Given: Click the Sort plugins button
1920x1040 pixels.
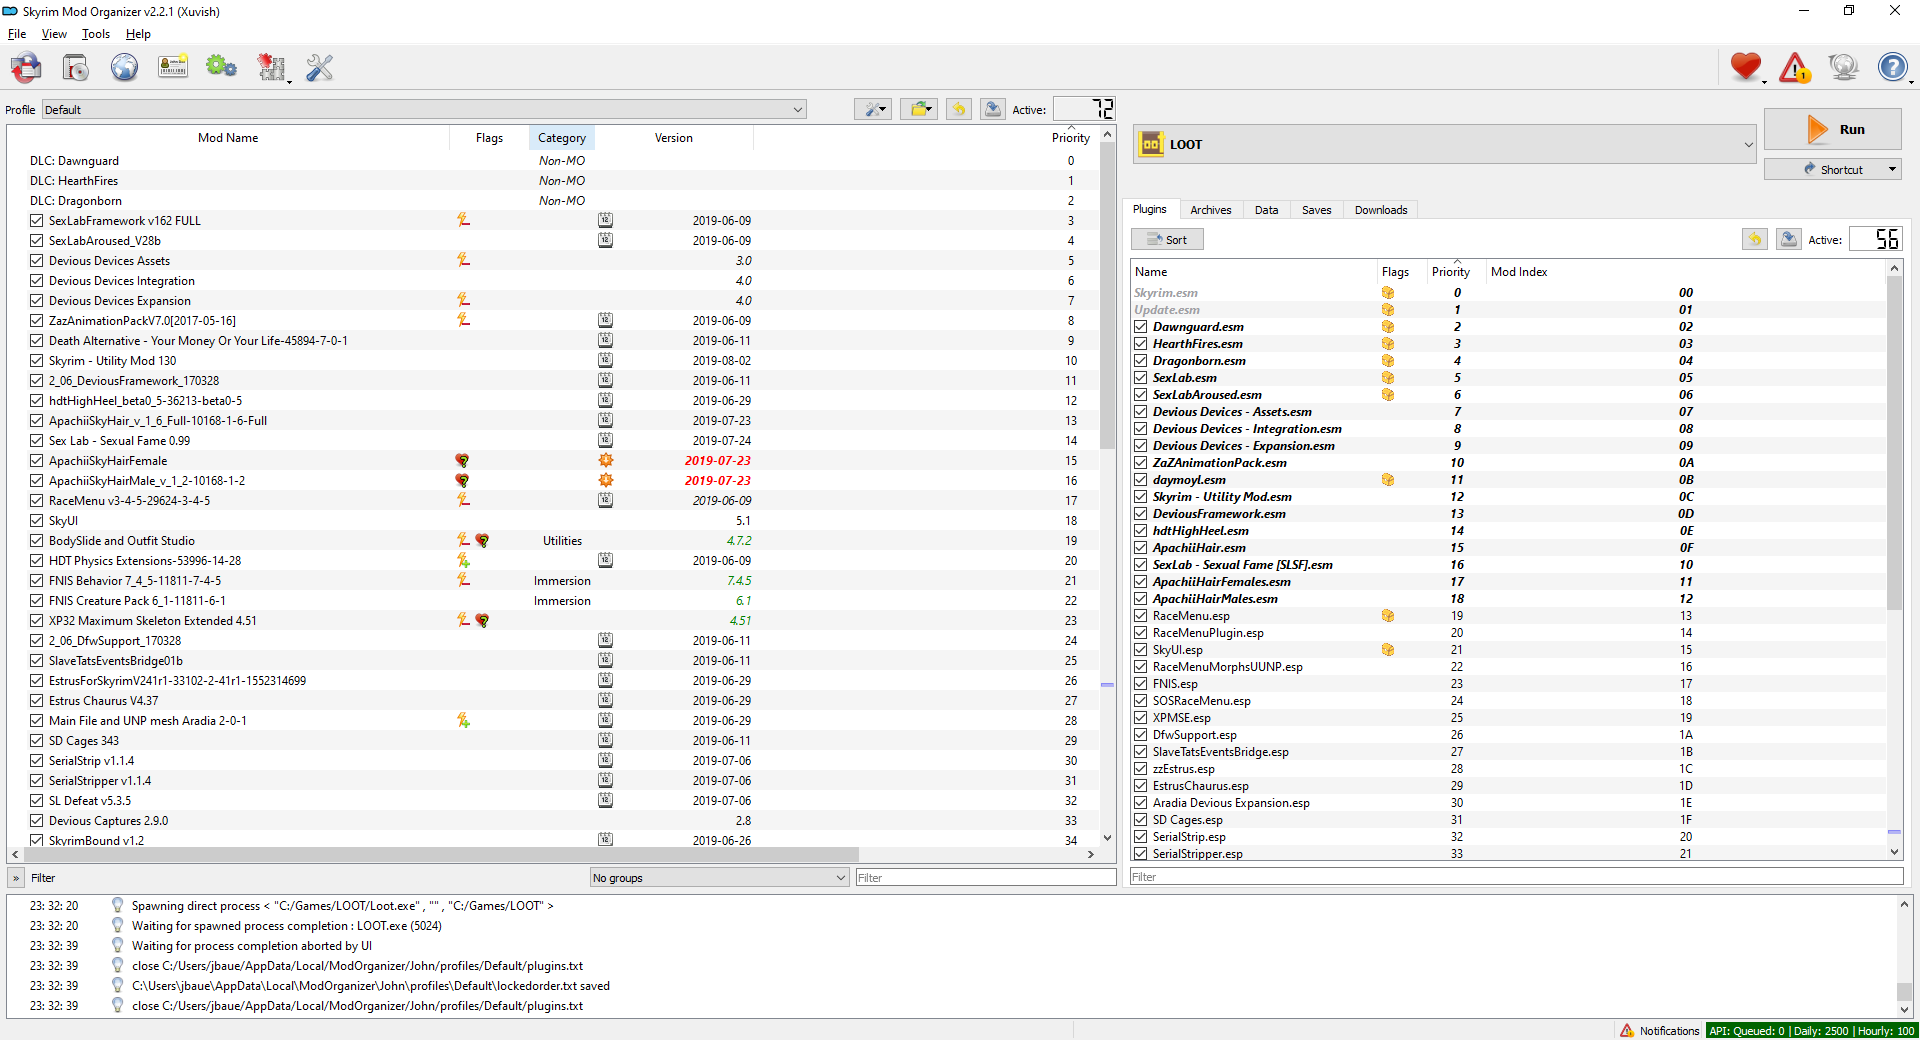Looking at the screenshot, I should [x=1167, y=240].
